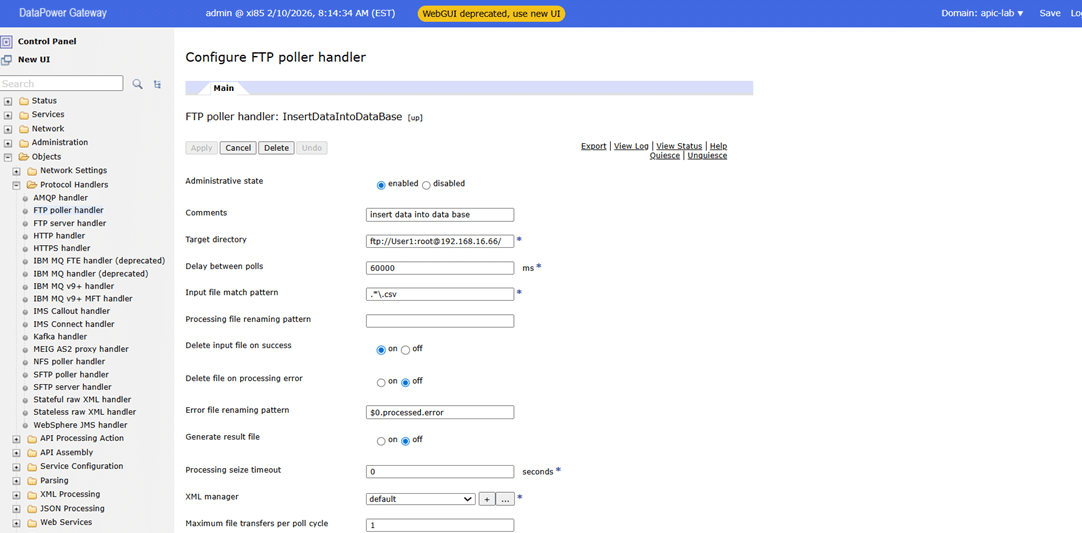1082x533 pixels.
Task: Click the plus button beside XML manager
Action: [487, 499]
